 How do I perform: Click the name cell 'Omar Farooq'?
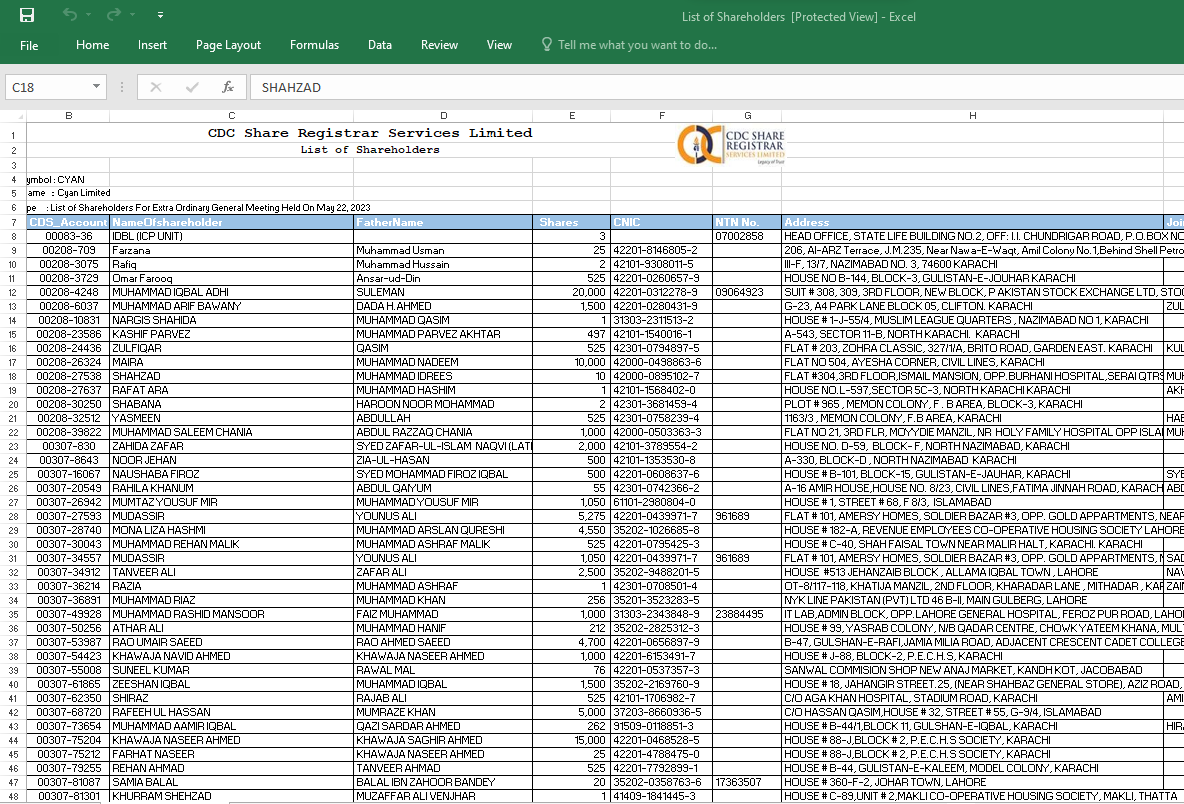pos(232,279)
